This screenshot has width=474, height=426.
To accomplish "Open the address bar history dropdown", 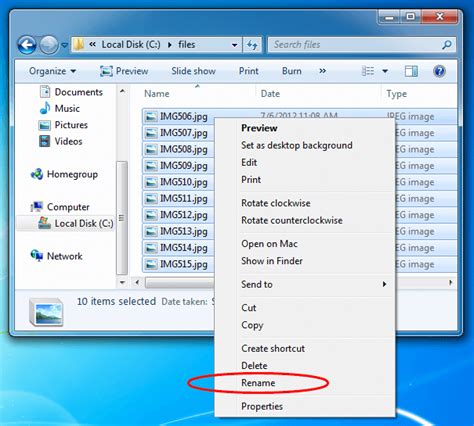I will click(235, 45).
